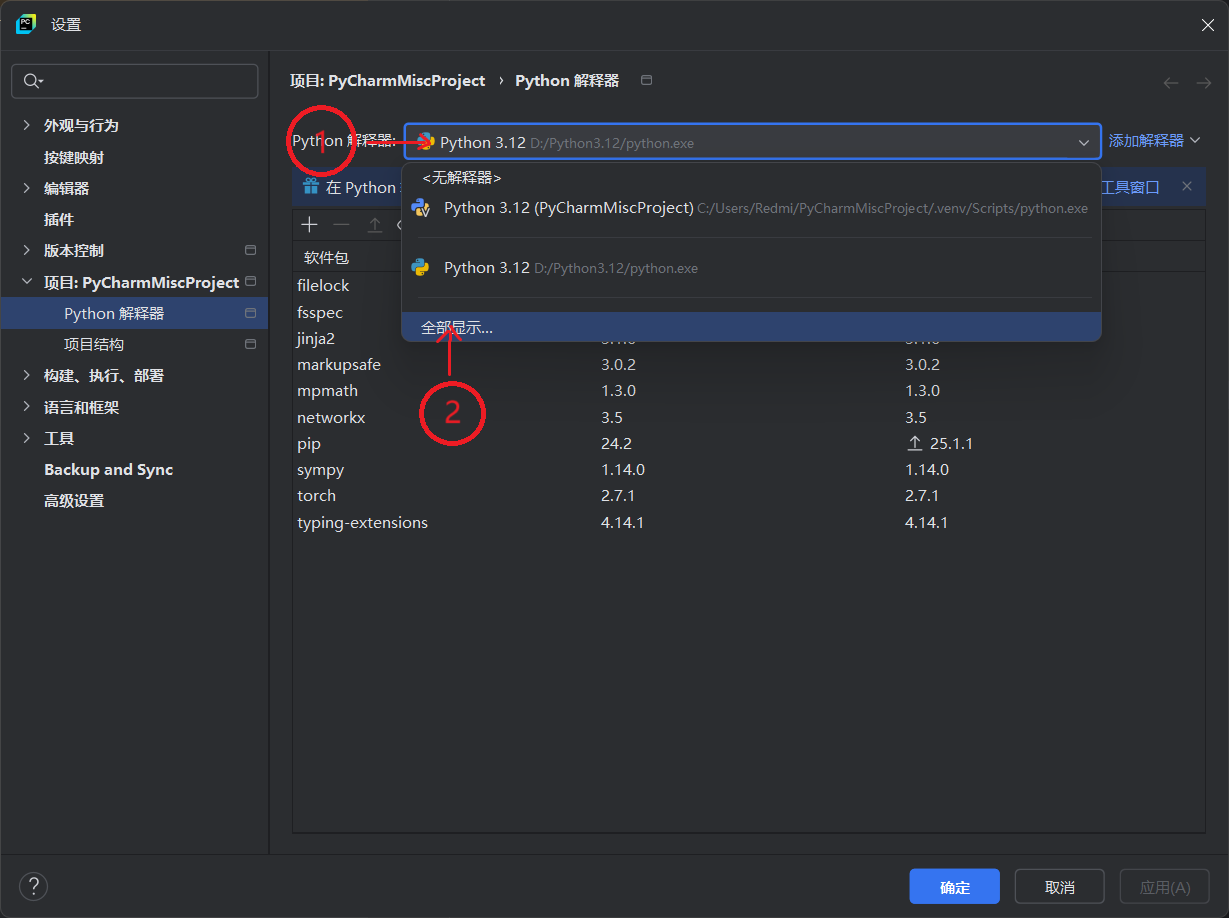1229x918 pixels.
Task: Click the upgrade package arrow icon
Action: [375, 225]
